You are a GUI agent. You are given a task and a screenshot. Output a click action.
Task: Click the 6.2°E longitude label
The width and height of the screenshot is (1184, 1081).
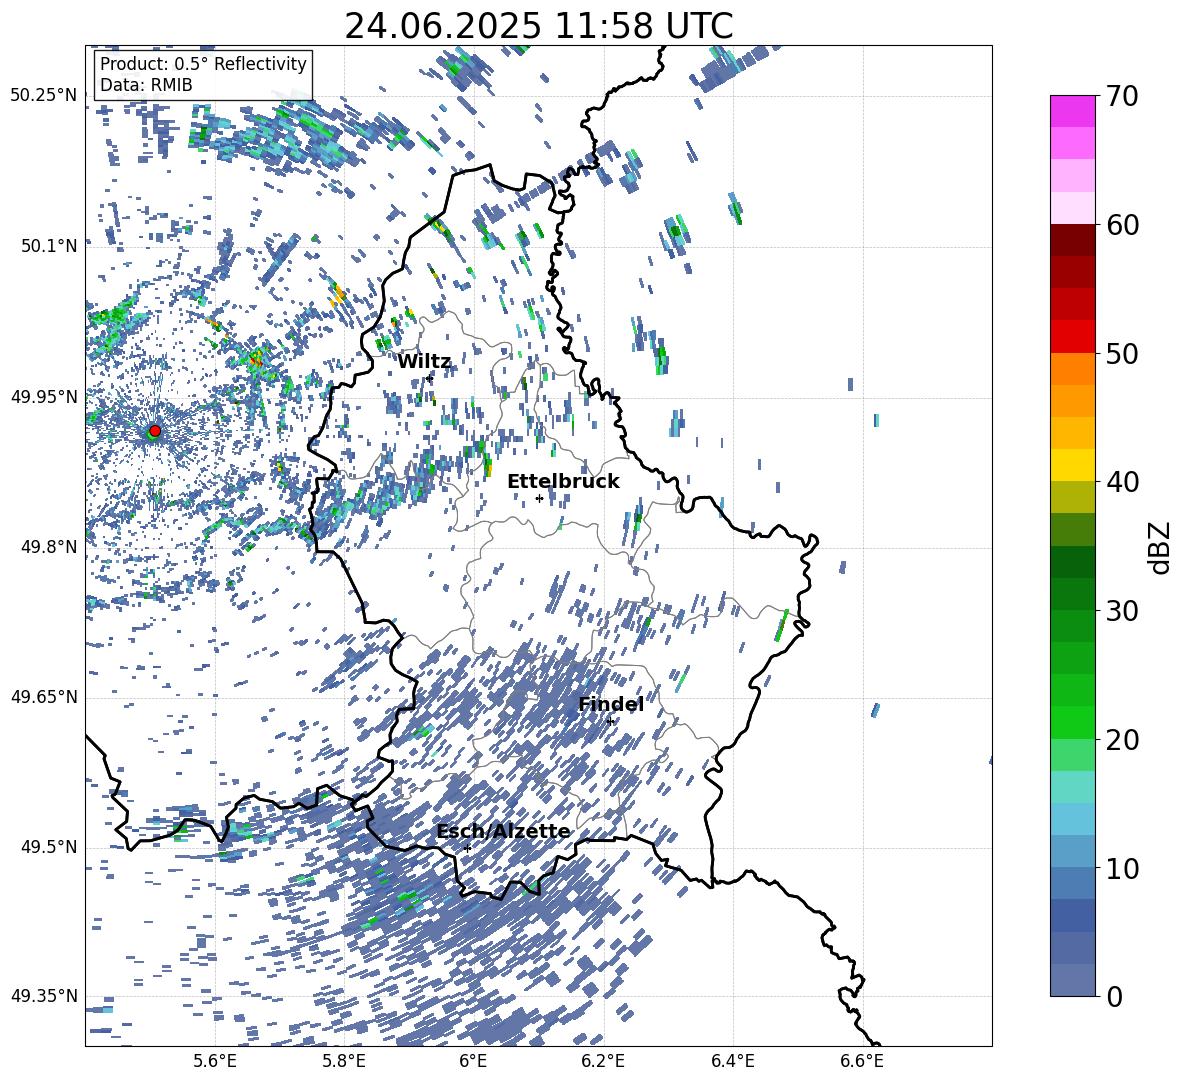tap(603, 1061)
